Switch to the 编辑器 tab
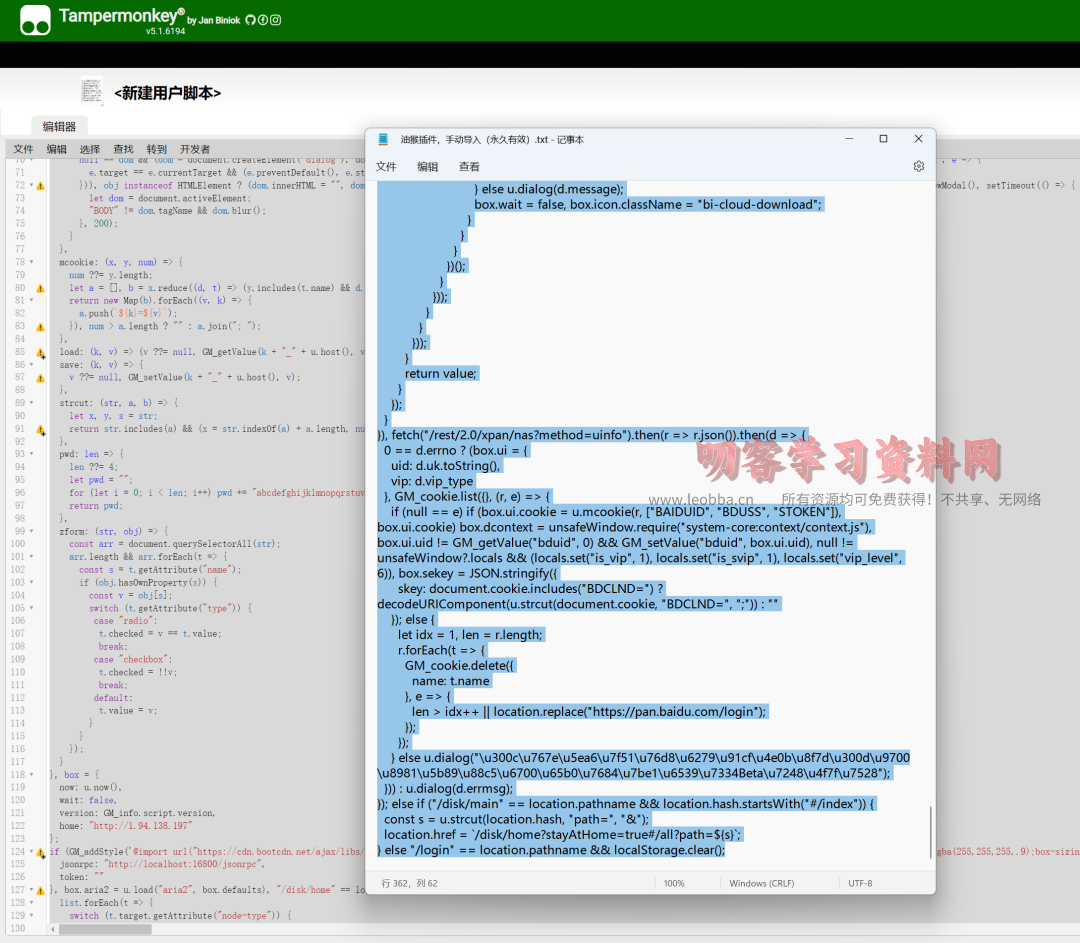 [59, 127]
